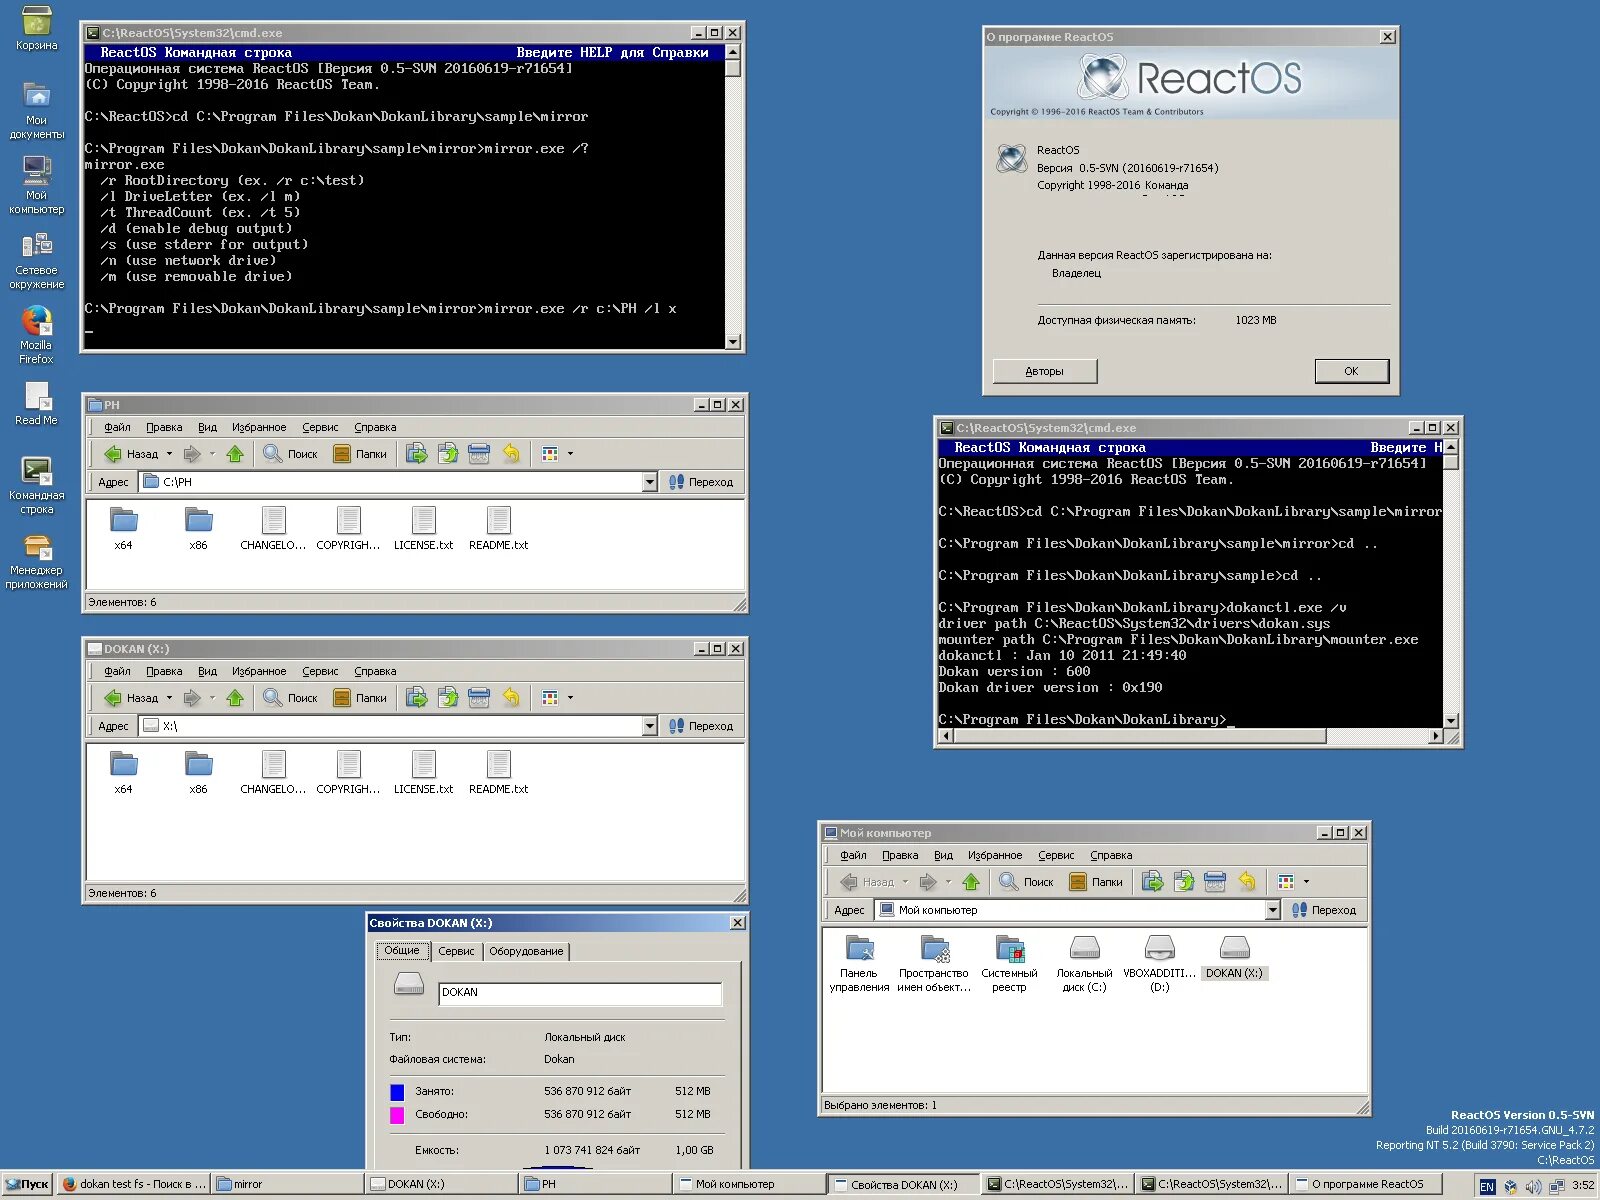Expand address dropdown in PH window
The height and width of the screenshot is (1200, 1600).
649,482
